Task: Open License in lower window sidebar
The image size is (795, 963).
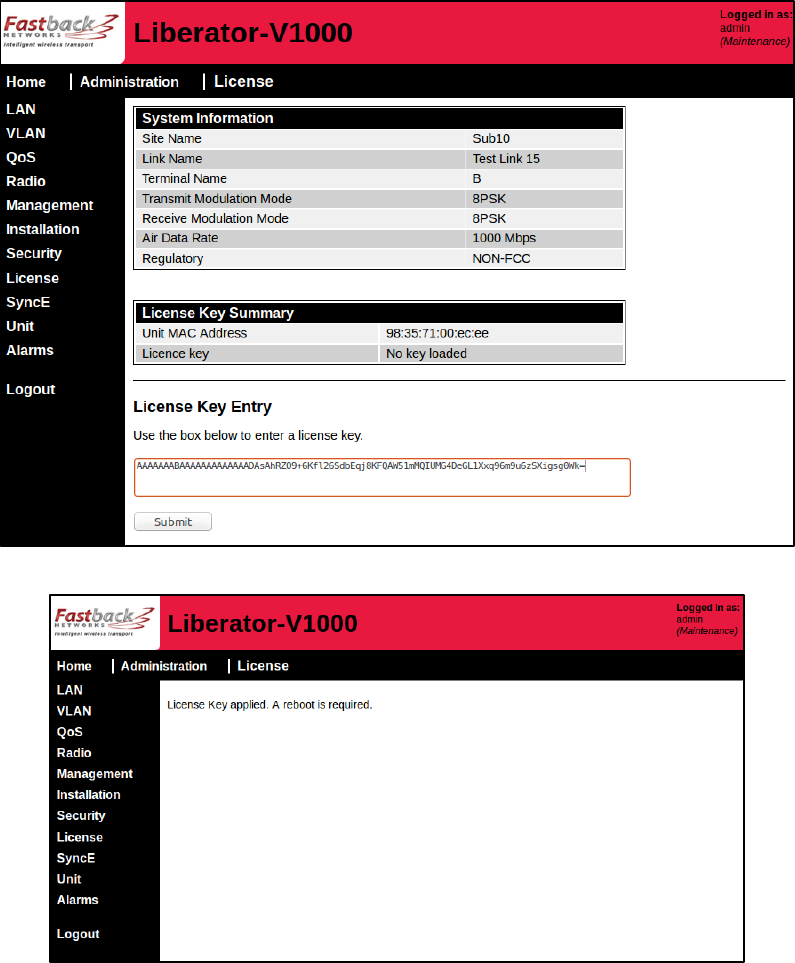Action: click(80, 837)
